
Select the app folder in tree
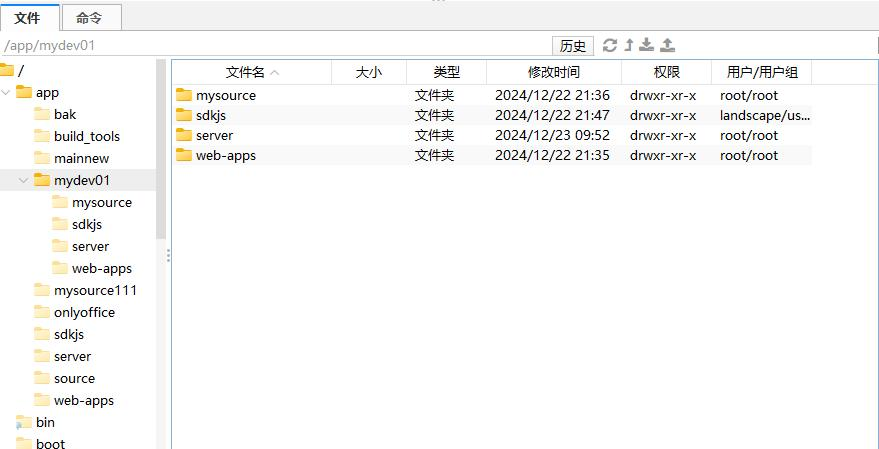[x=38, y=92]
